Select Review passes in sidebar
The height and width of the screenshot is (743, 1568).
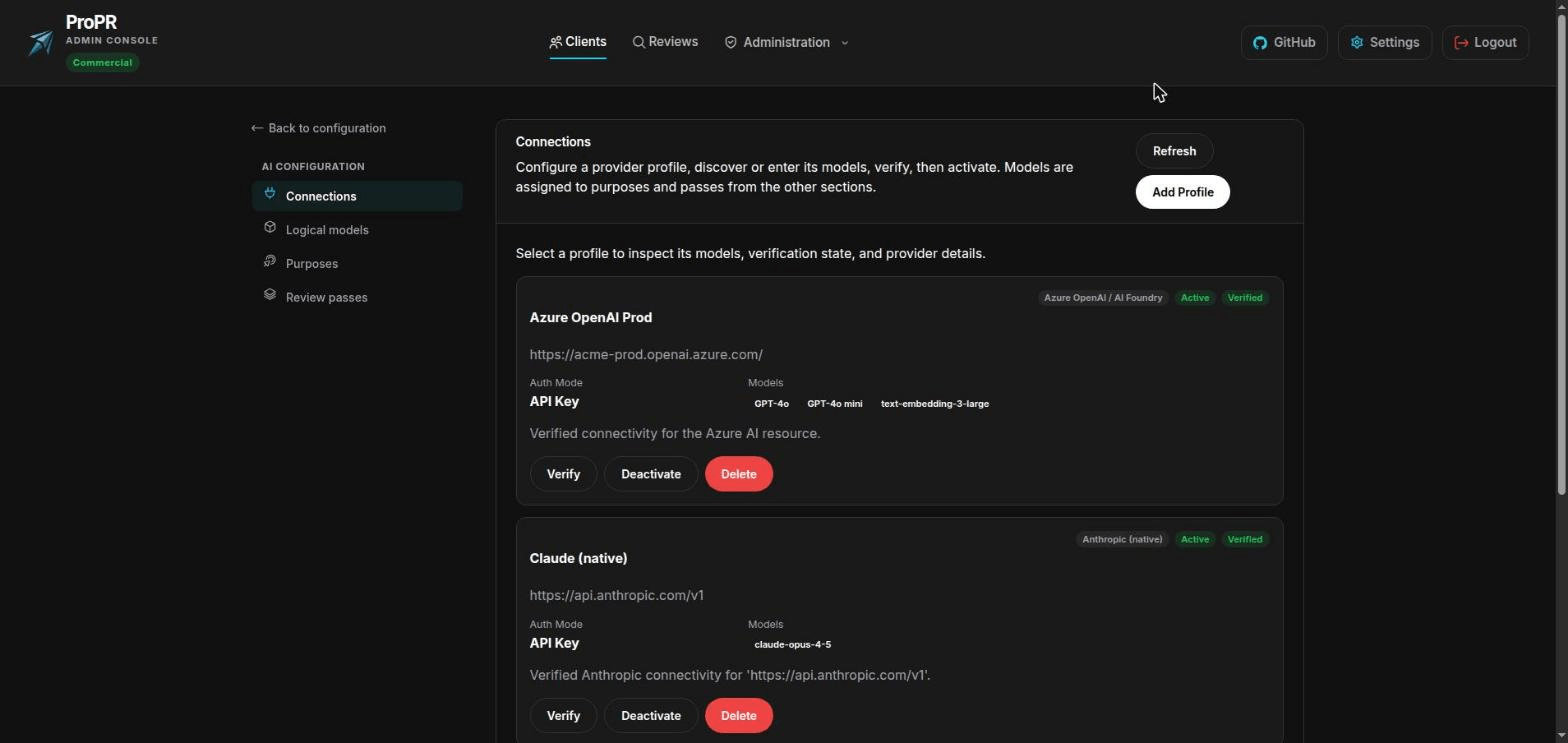357,297
